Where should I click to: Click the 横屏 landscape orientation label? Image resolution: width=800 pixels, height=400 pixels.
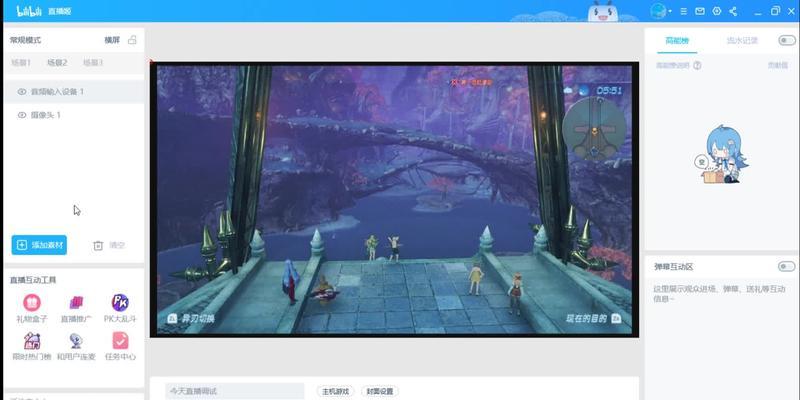coord(112,40)
